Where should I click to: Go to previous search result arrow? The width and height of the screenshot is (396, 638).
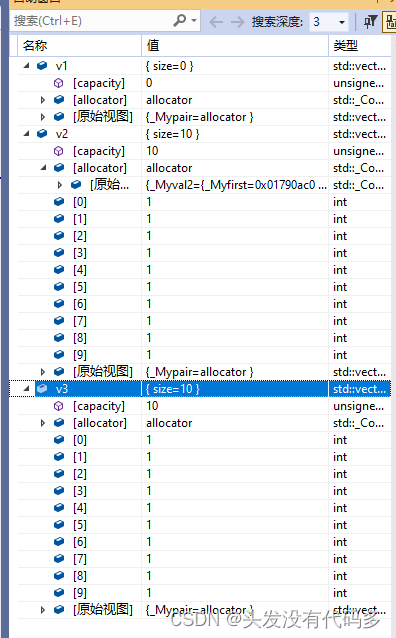[x=216, y=21]
